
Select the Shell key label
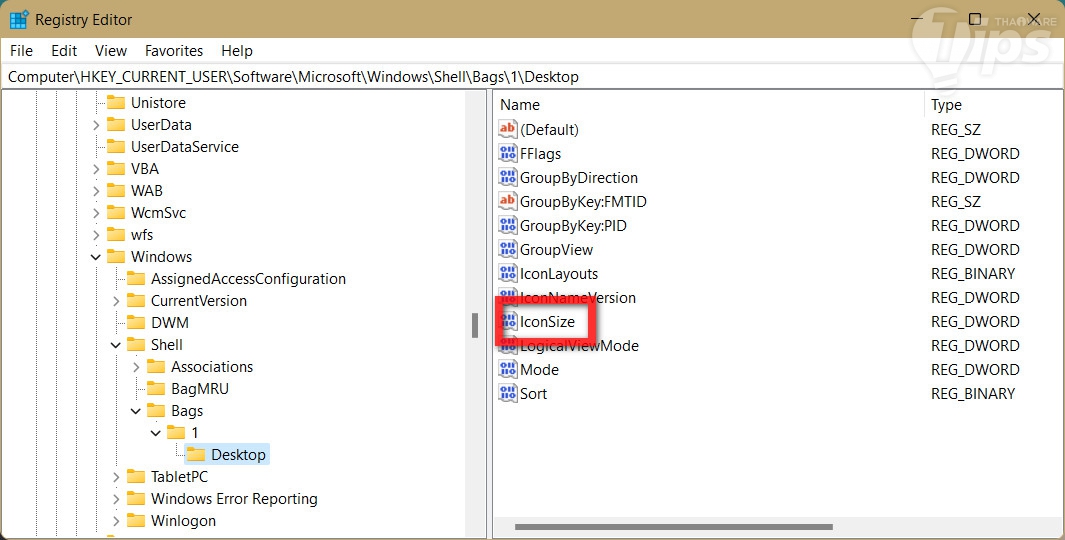point(166,344)
